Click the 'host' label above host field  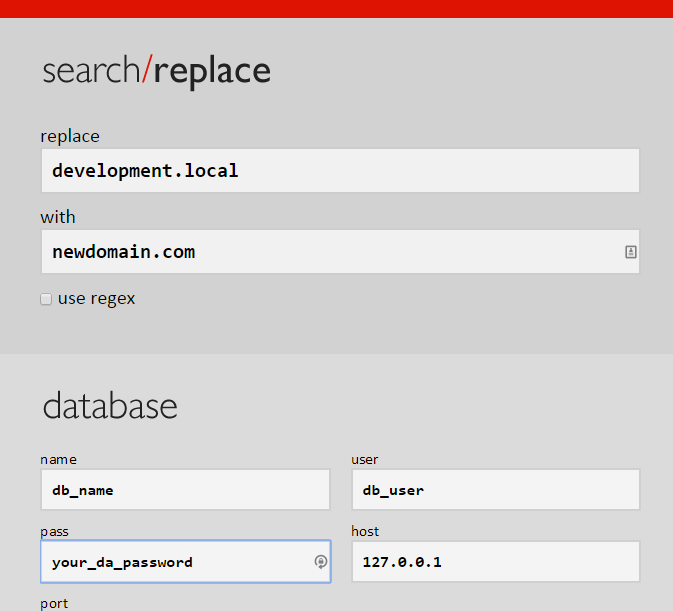(365, 531)
